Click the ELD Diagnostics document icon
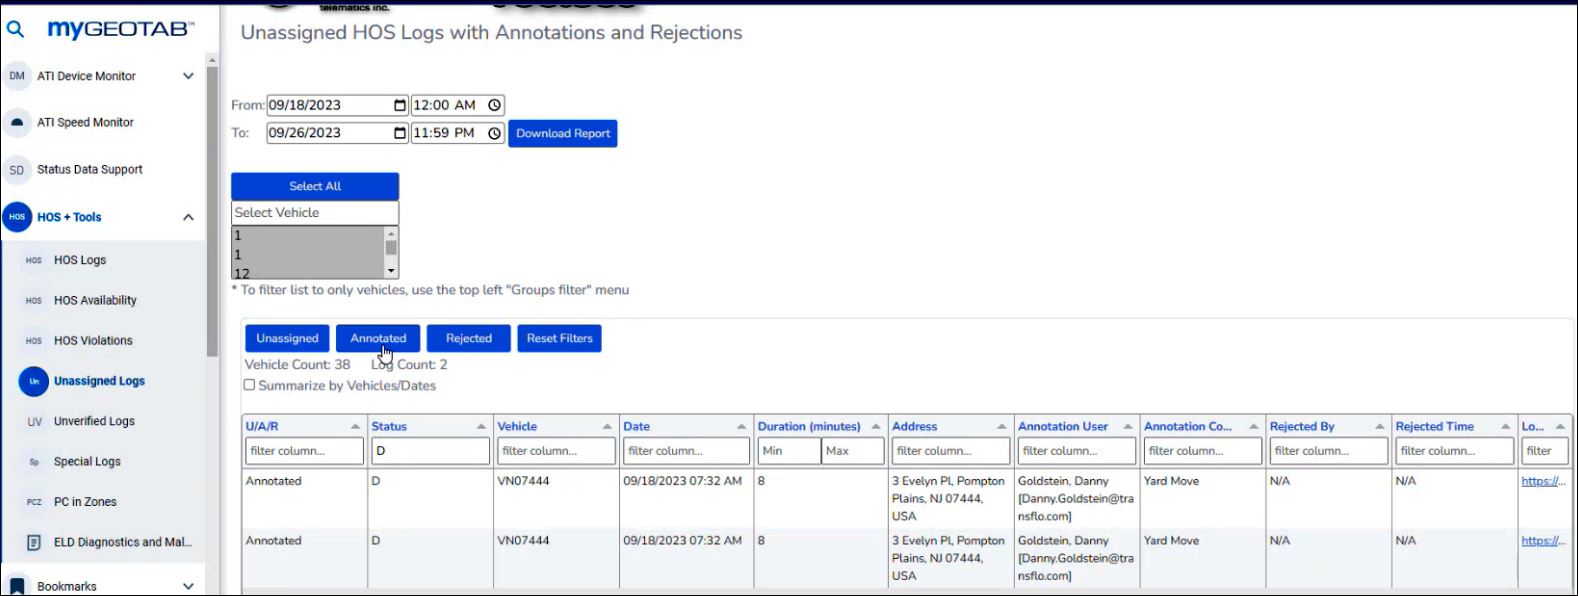The height and width of the screenshot is (596, 1578). point(34,543)
